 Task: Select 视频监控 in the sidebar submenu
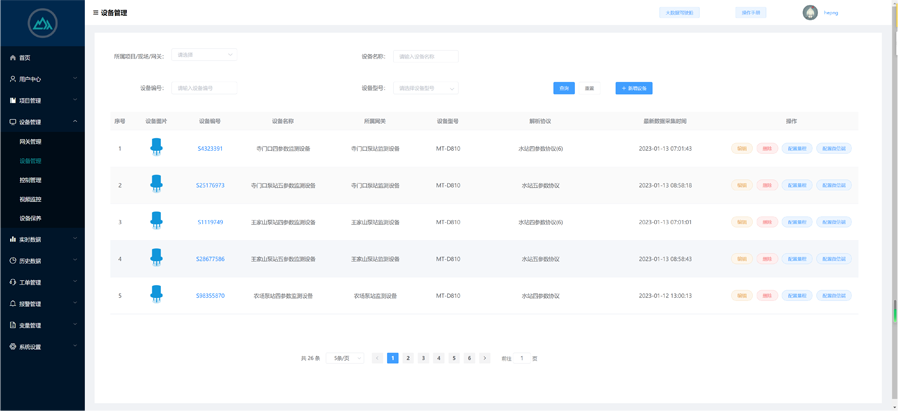point(31,199)
